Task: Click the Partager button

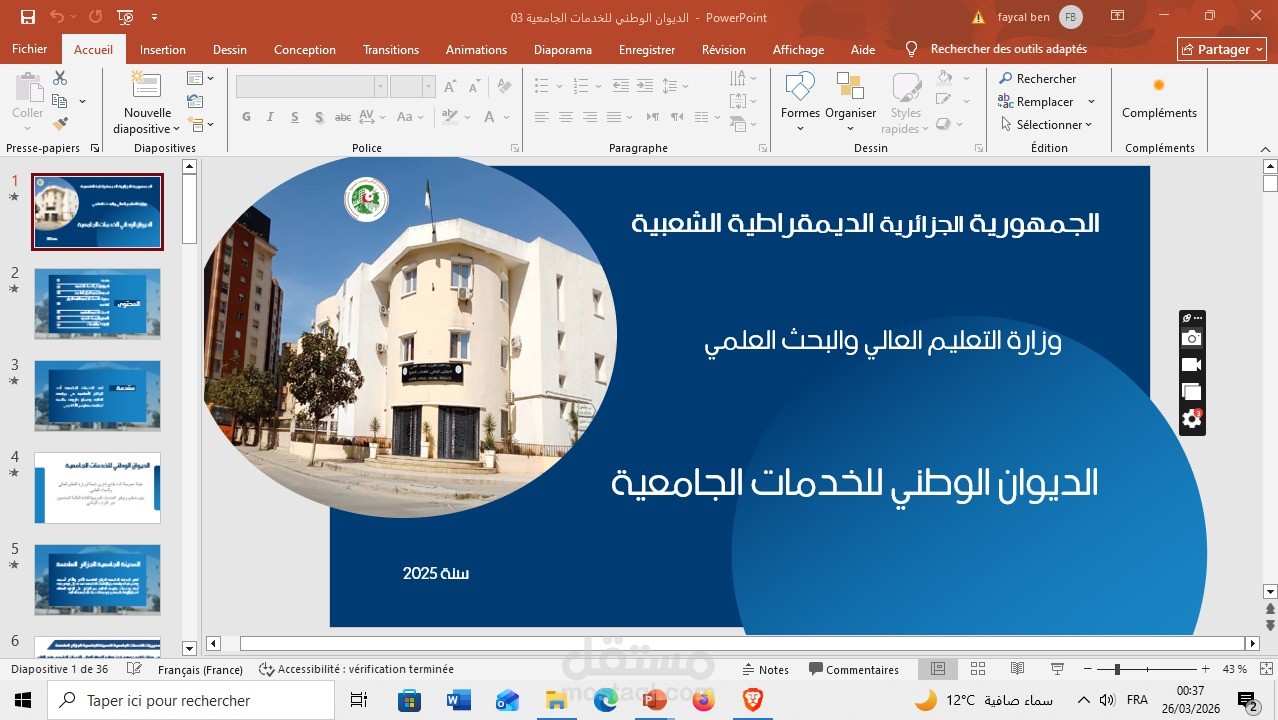Action: 1221,49
